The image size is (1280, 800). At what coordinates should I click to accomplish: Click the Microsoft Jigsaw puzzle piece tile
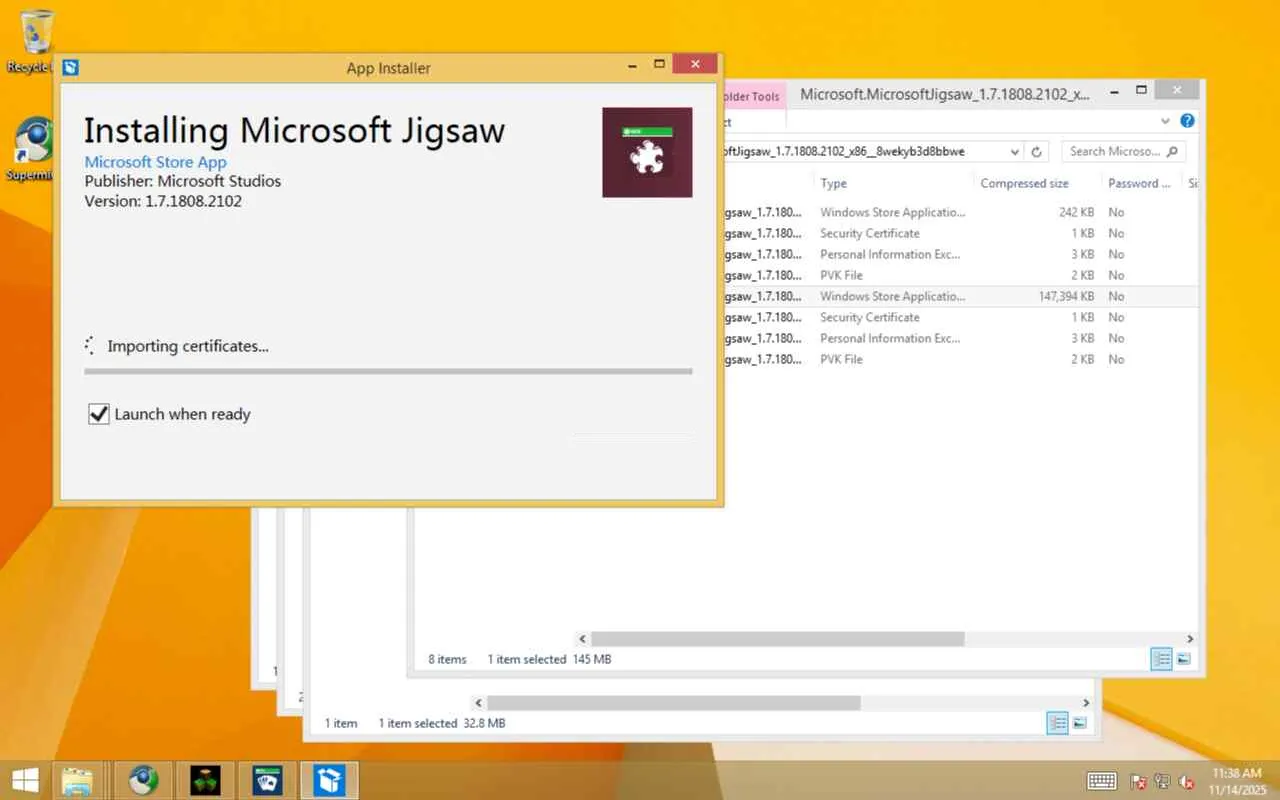[x=647, y=152]
